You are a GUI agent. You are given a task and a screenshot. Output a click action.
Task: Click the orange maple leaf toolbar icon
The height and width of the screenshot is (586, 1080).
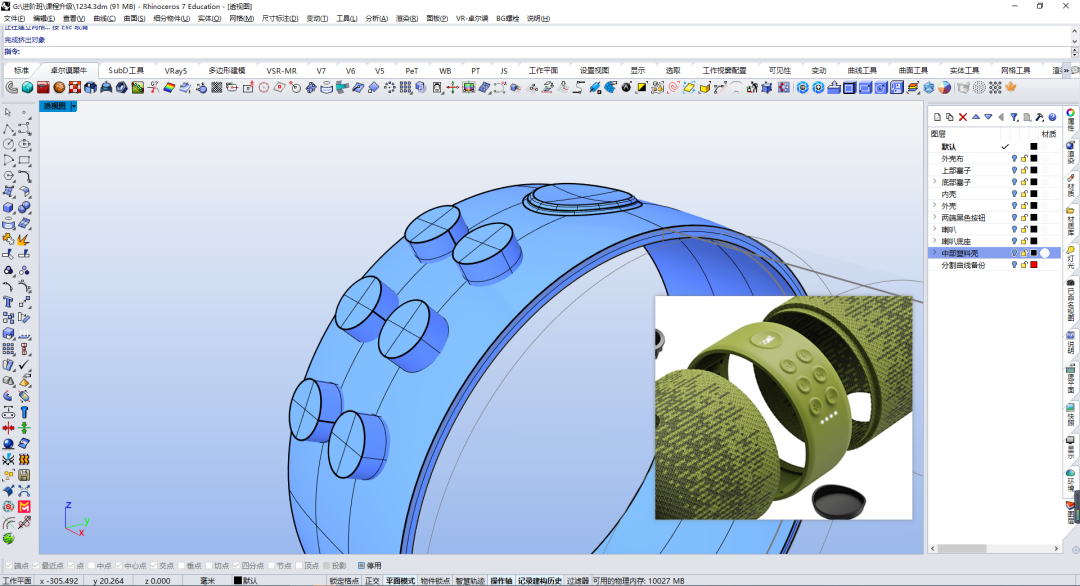click(x=1011, y=87)
